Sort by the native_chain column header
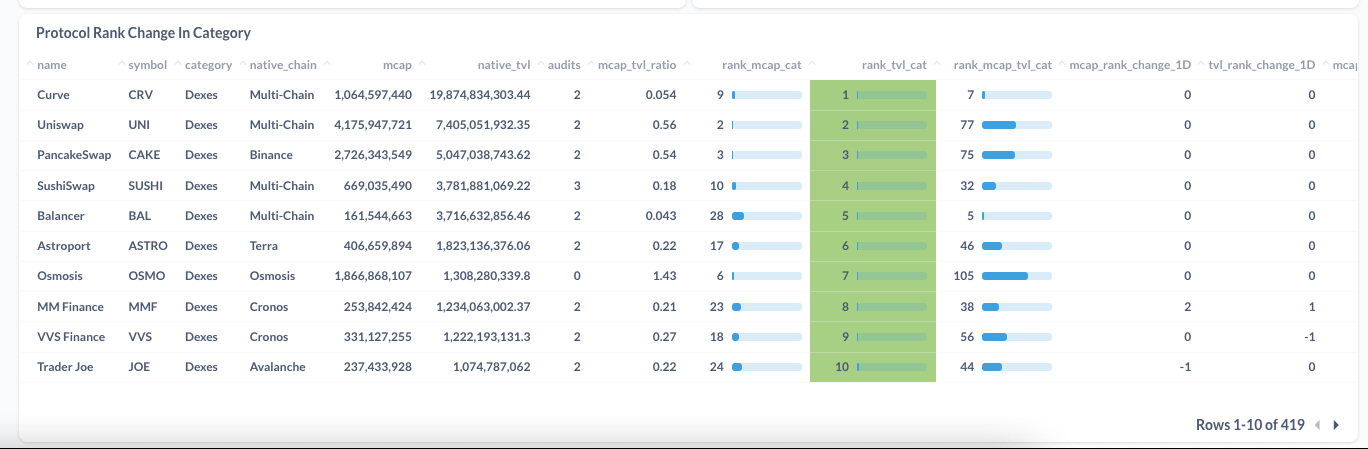This screenshot has width=1368, height=449. pos(283,65)
